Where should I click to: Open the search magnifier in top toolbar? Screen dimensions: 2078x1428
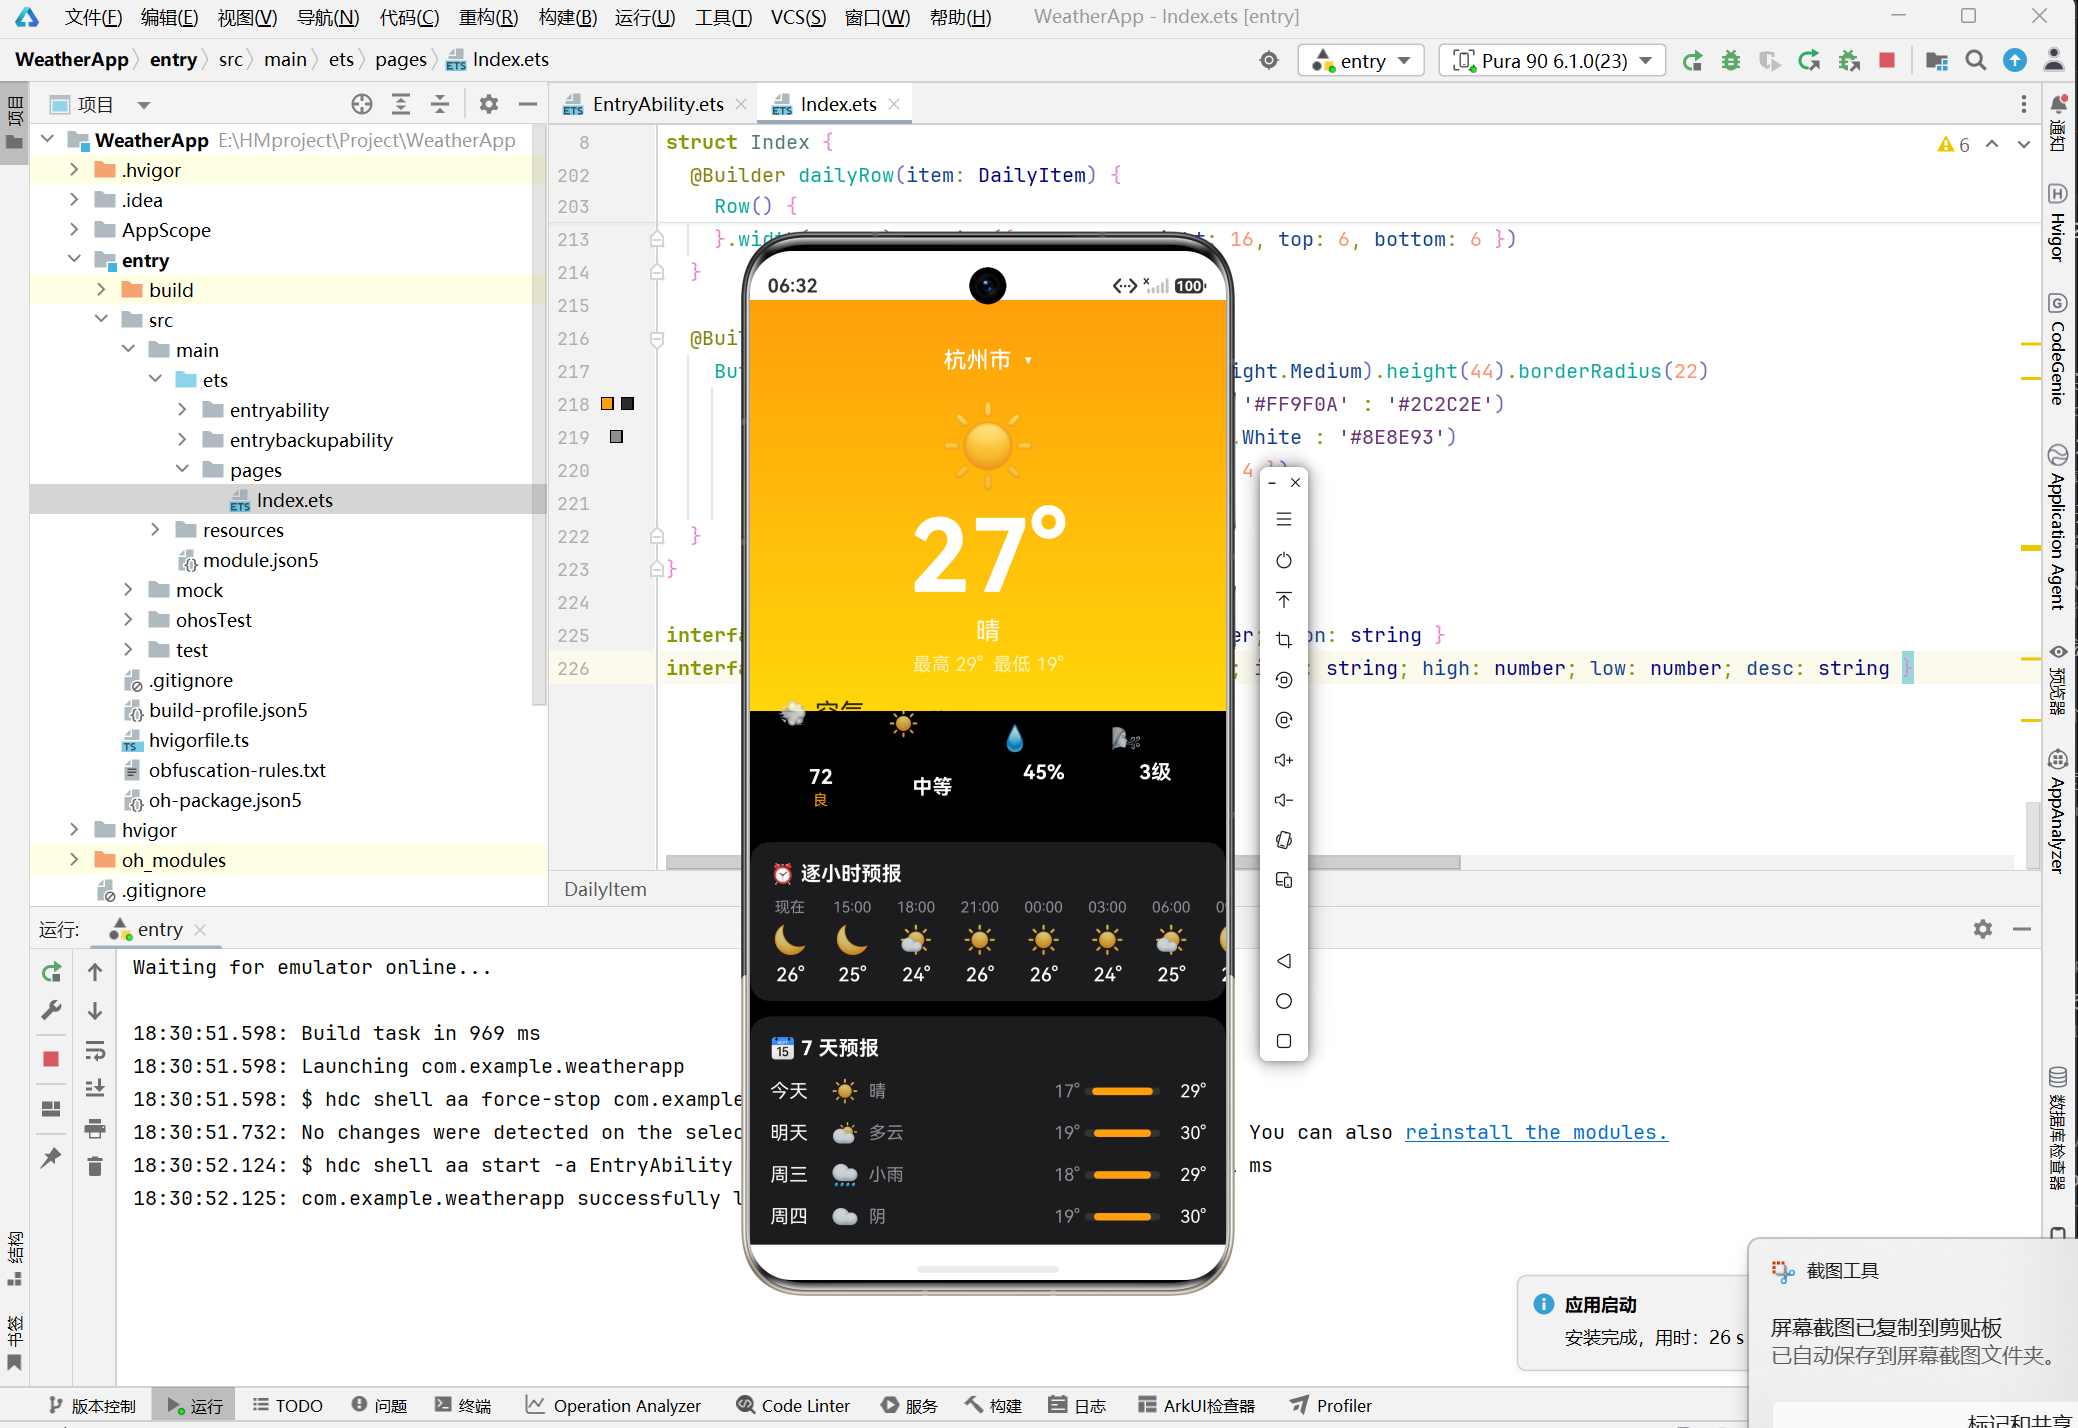click(1975, 61)
